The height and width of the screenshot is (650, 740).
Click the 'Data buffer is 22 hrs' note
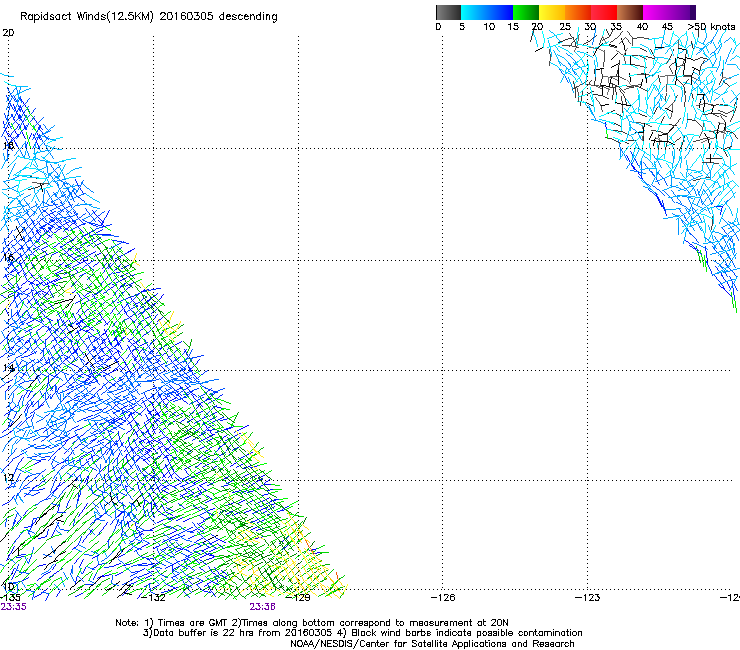click(x=204, y=633)
